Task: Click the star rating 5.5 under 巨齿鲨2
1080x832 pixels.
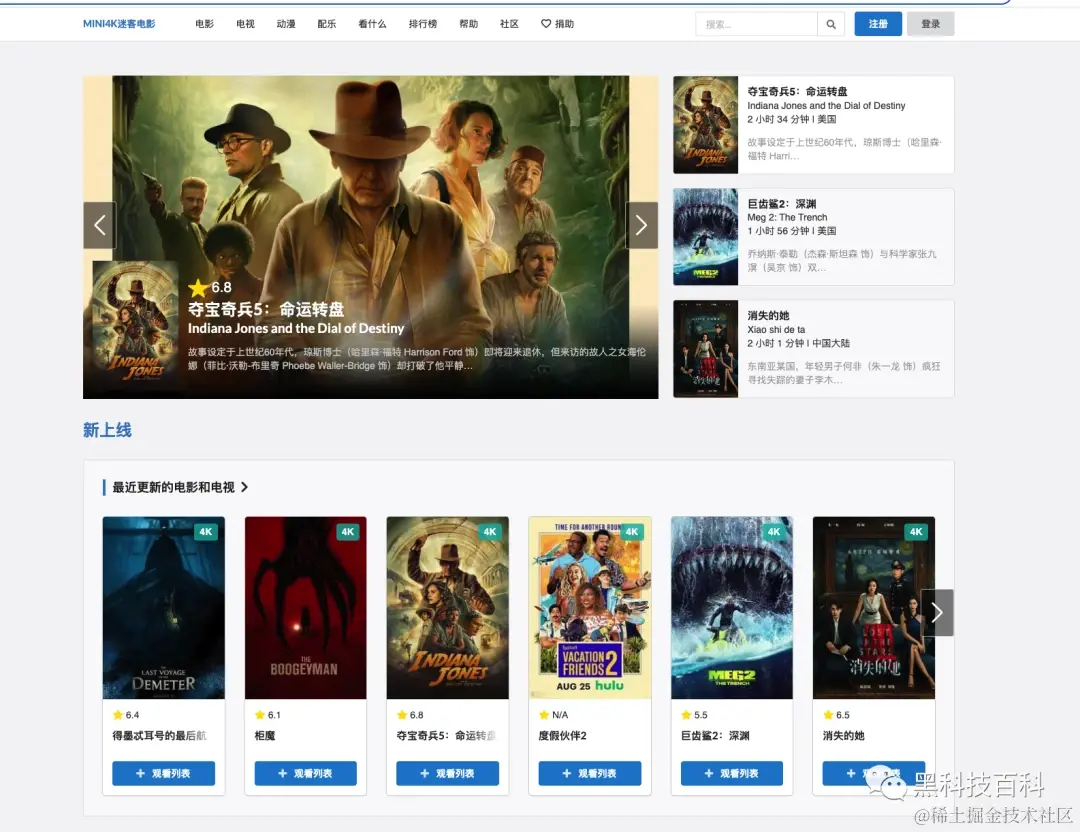Action: (x=694, y=715)
